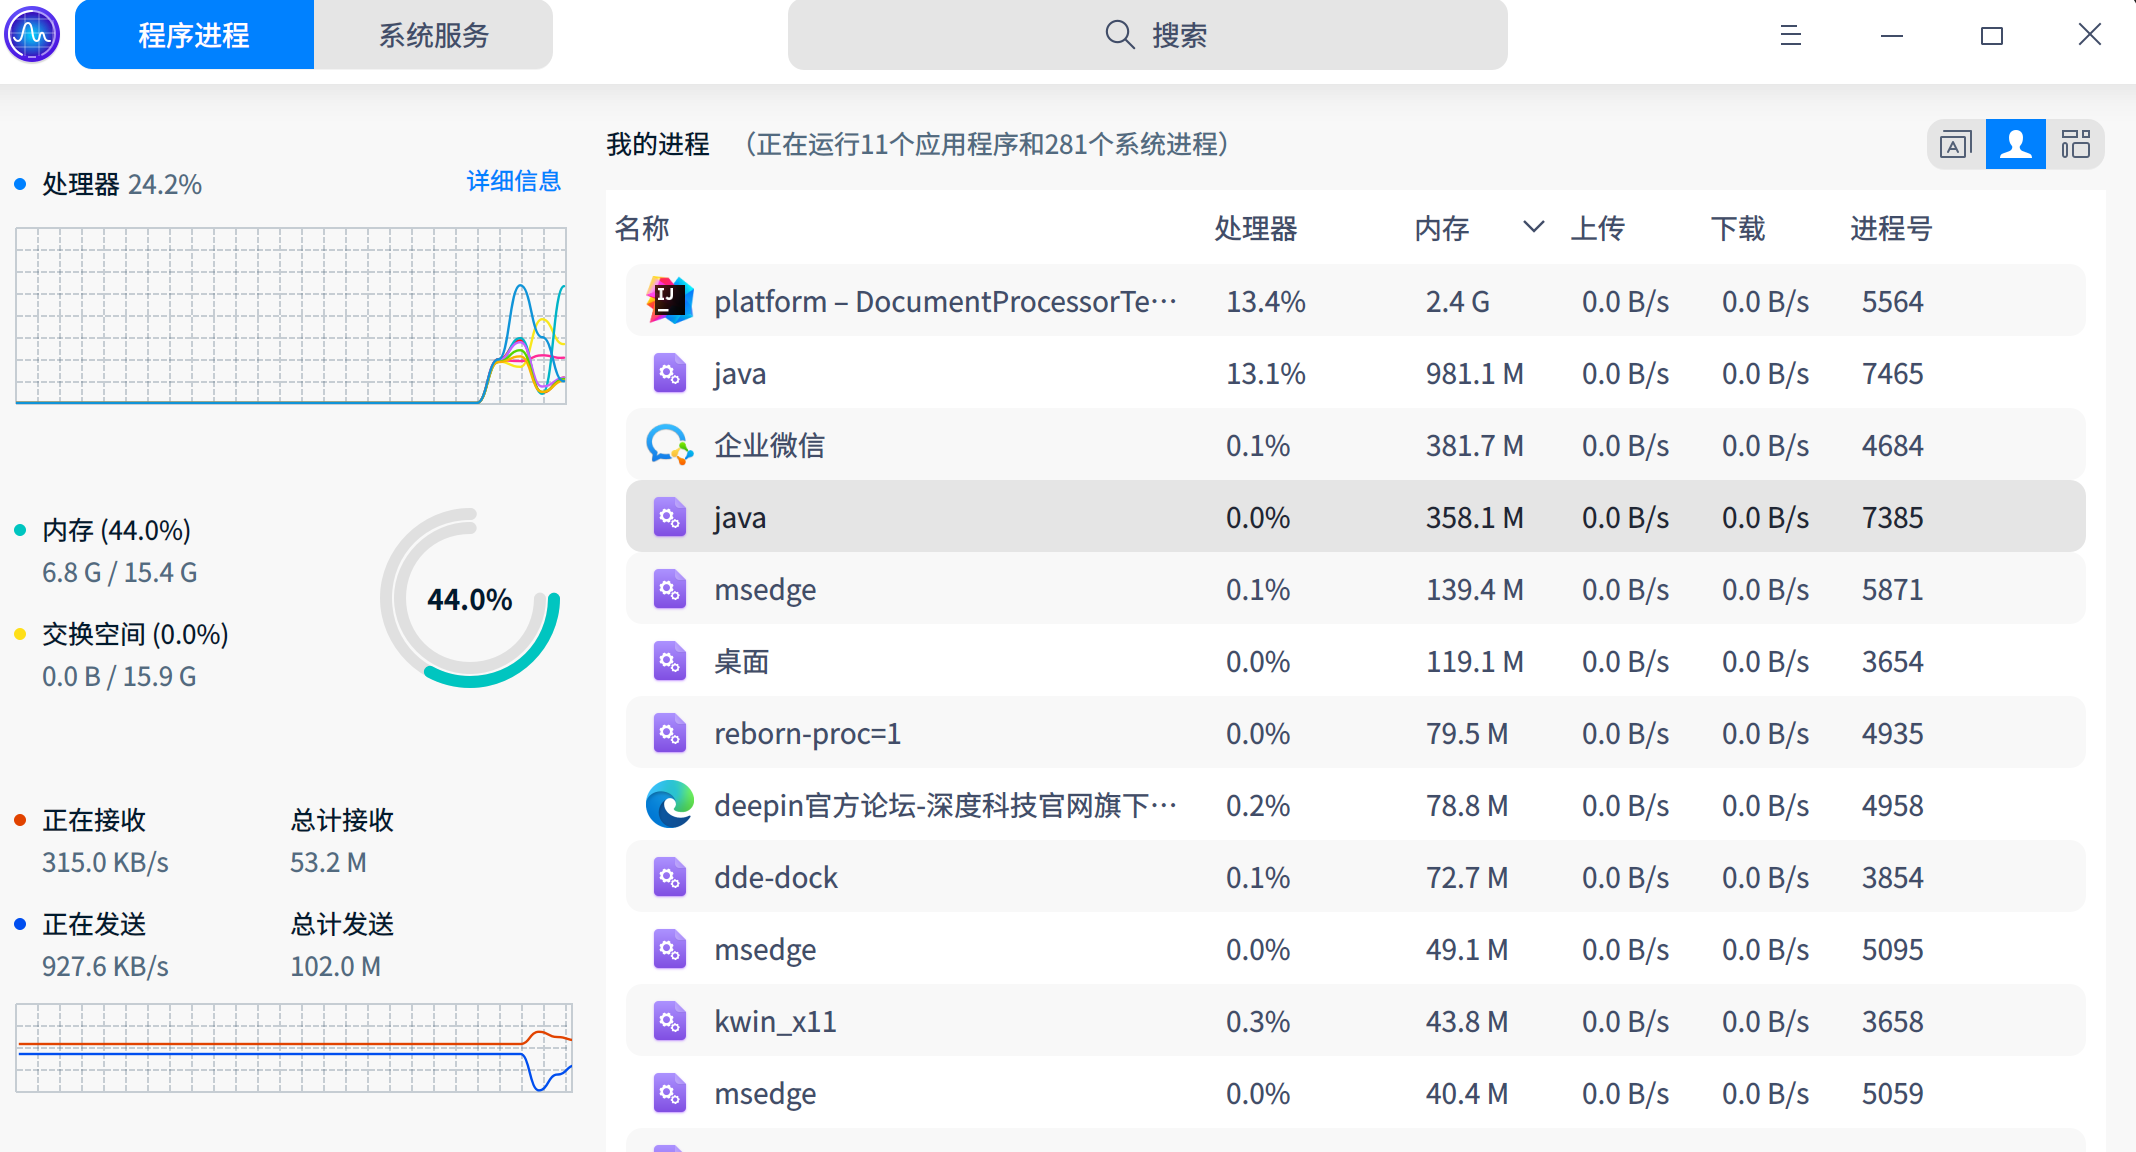Click the search magnifier icon
The width and height of the screenshot is (2136, 1152).
click(x=1119, y=35)
